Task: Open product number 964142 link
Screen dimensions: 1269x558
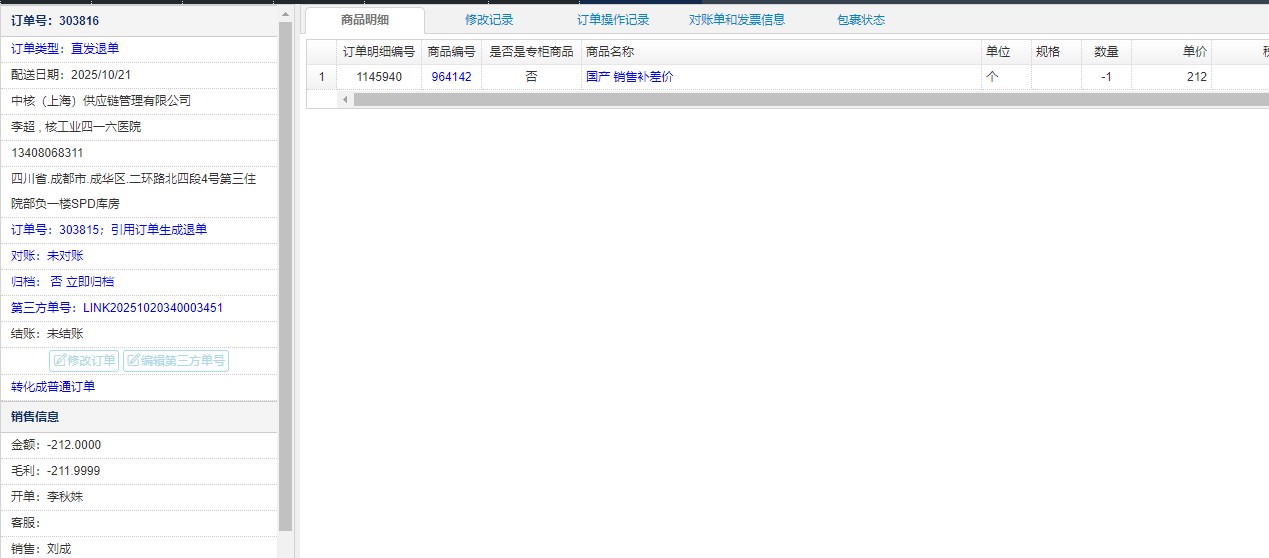Action: tap(451, 77)
